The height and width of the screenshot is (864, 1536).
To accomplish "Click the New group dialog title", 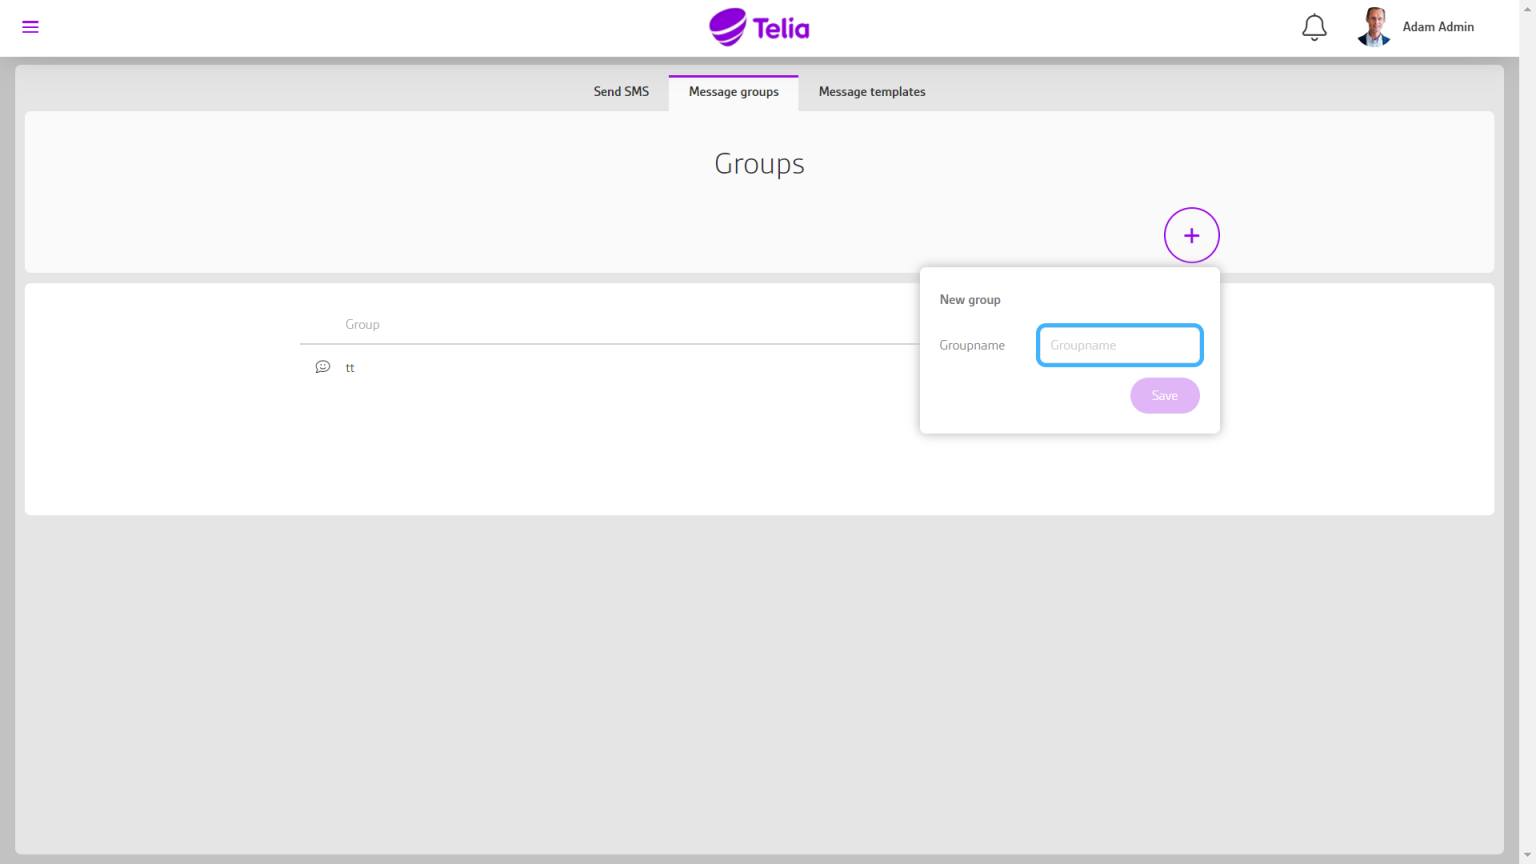I will click(x=969, y=299).
